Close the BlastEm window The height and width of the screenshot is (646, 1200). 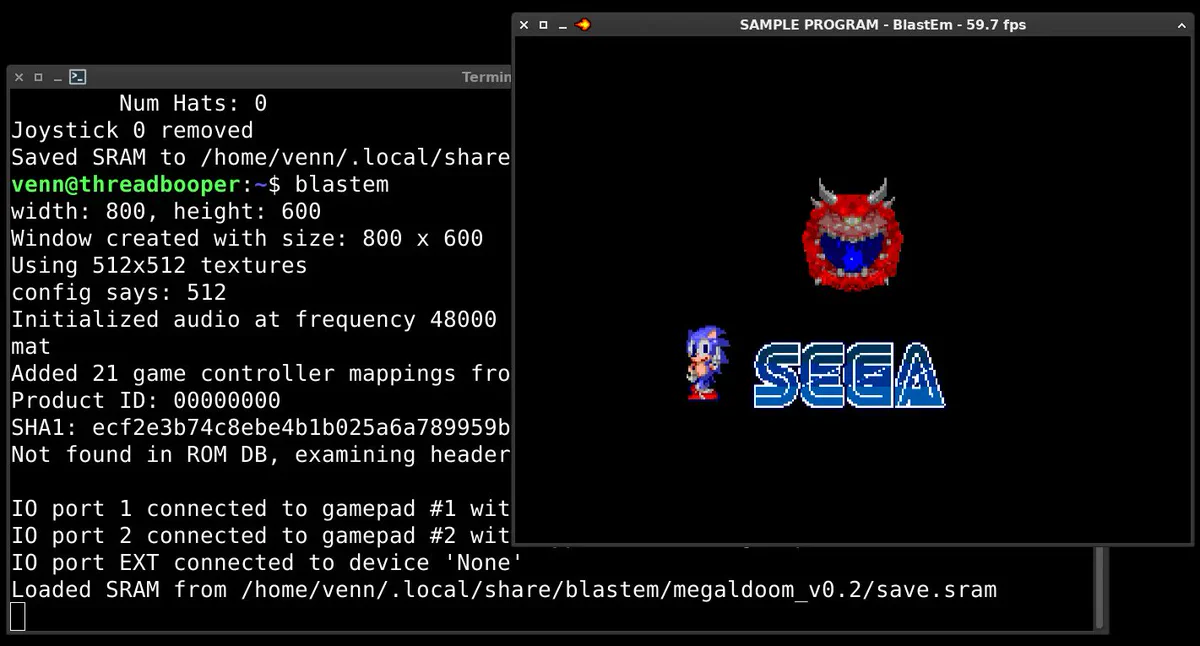(525, 25)
